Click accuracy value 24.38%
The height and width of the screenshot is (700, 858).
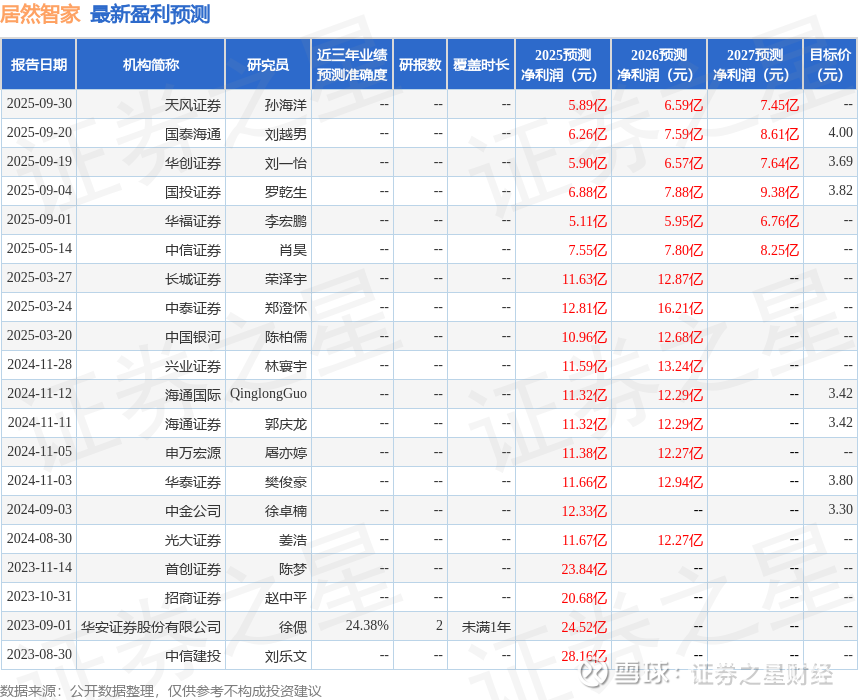pos(367,626)
